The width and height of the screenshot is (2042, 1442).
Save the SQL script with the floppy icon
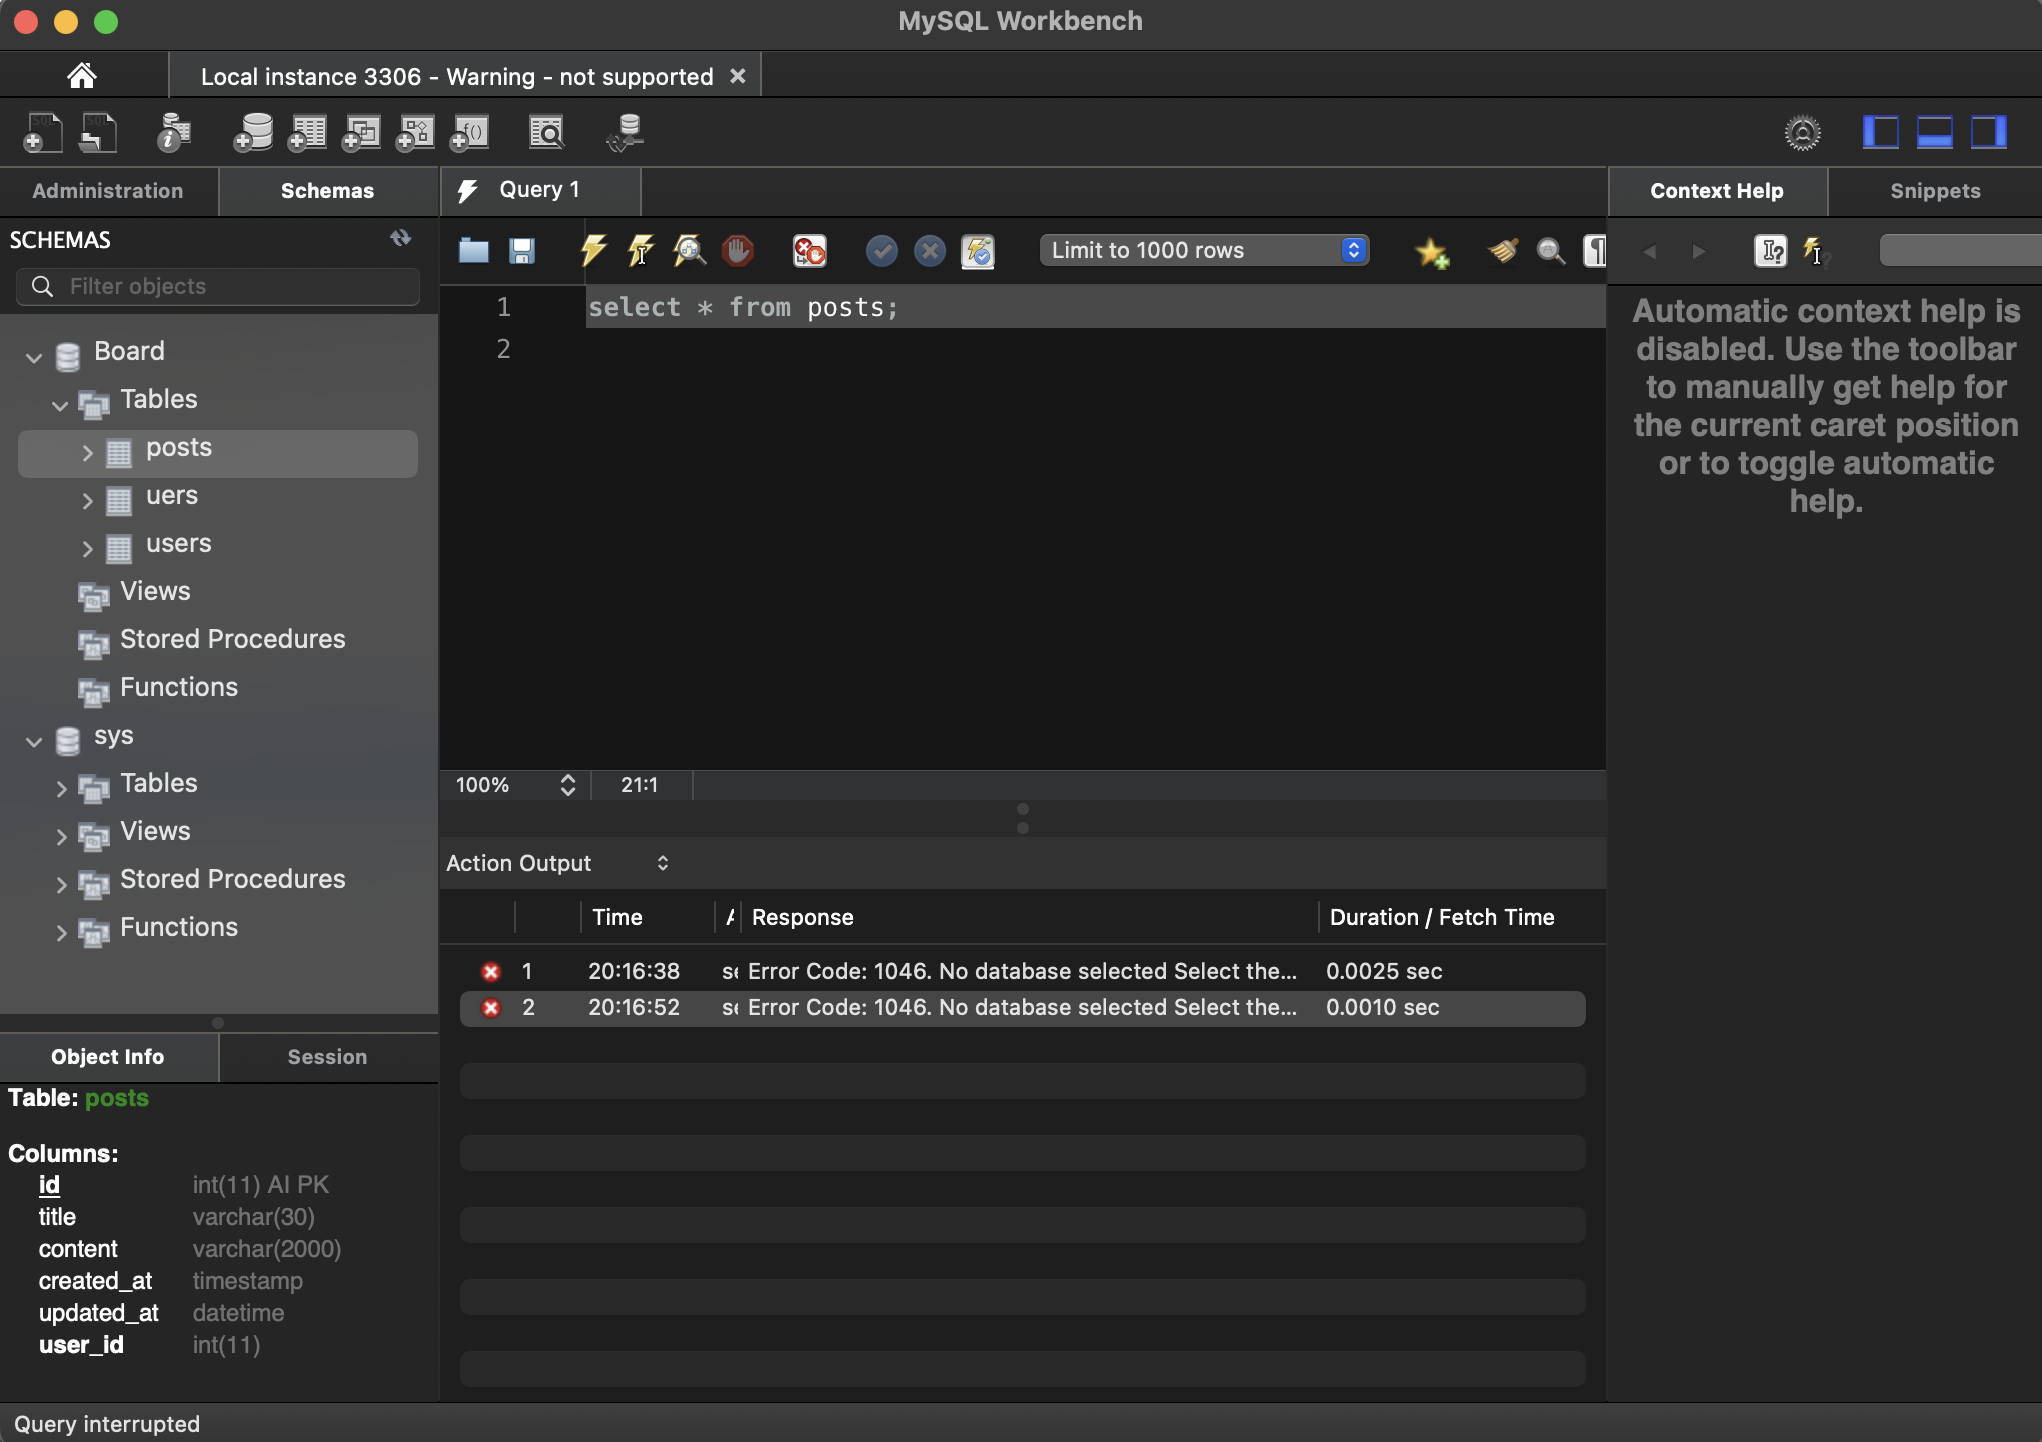[x=522, y=250]
